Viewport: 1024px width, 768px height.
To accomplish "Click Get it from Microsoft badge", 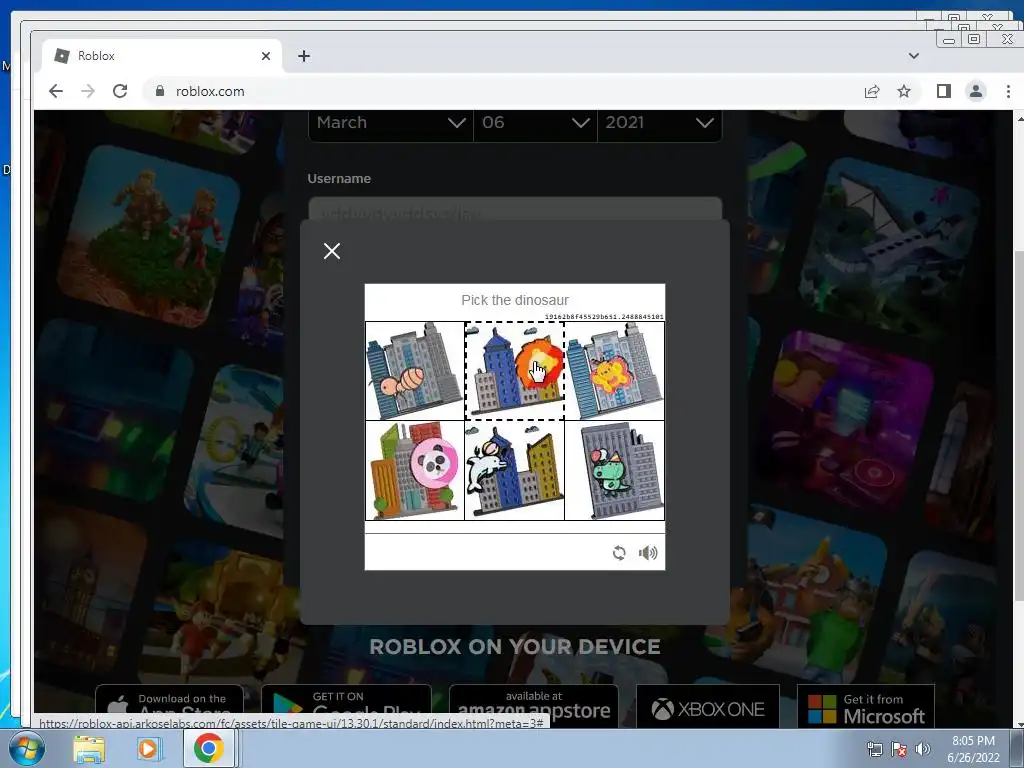I will [x=866, y=708].
